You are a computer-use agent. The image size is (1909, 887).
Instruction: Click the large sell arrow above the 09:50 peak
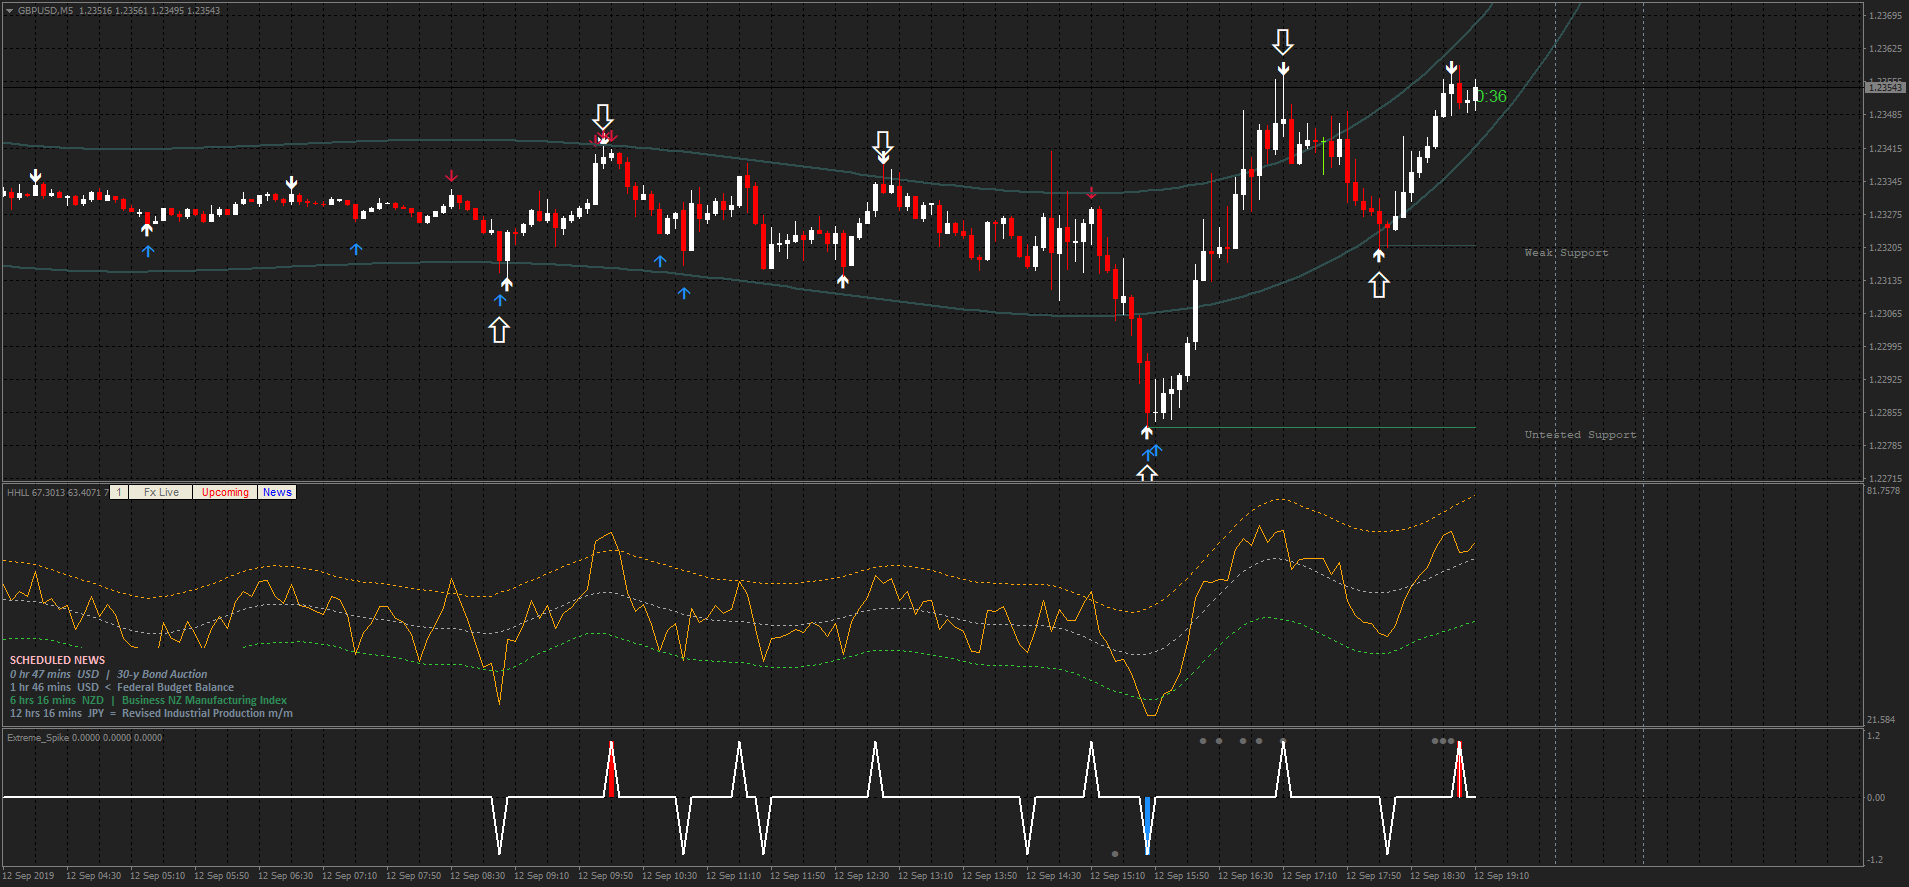tap(603, 117)
